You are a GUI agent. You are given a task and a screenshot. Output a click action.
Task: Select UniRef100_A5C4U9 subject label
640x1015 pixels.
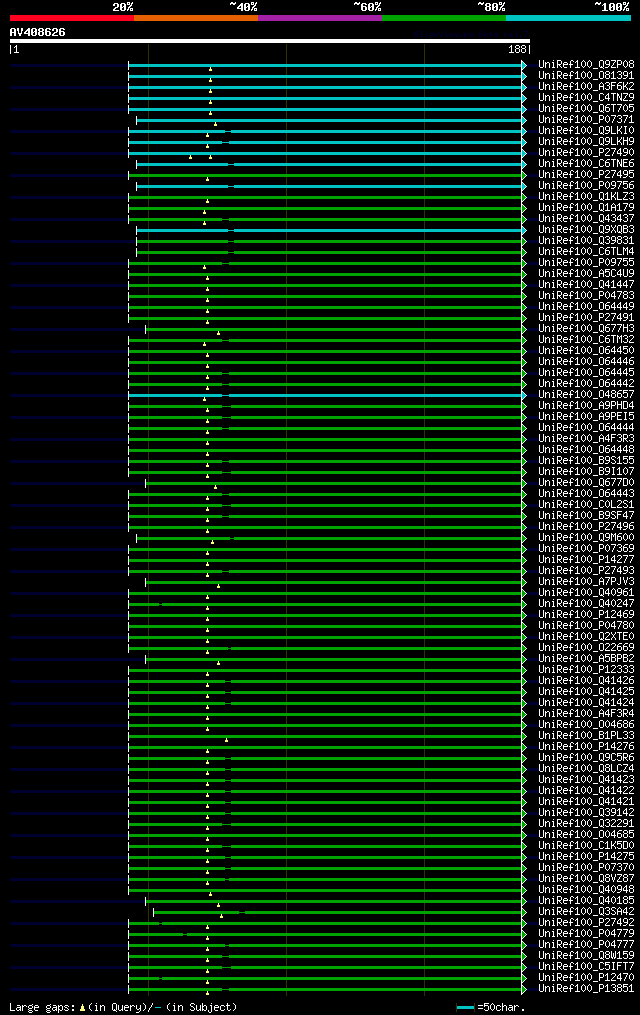click(x=586, y=273)
